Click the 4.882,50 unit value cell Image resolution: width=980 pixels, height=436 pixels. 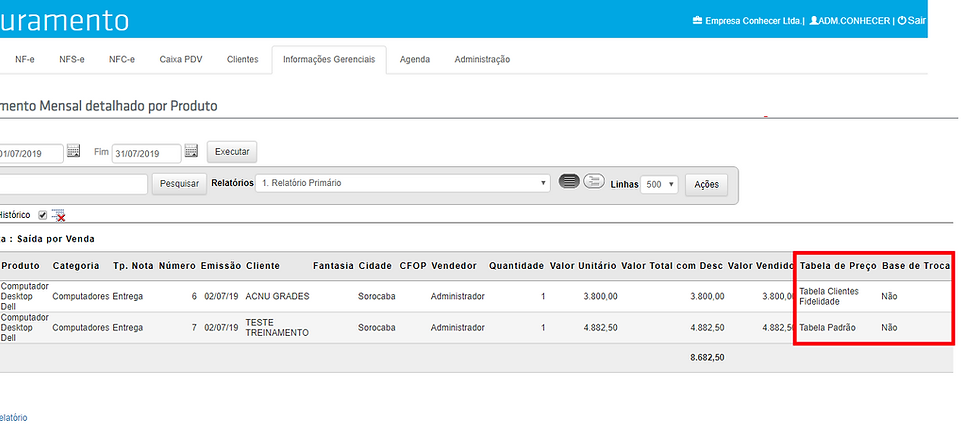[600, 327]
